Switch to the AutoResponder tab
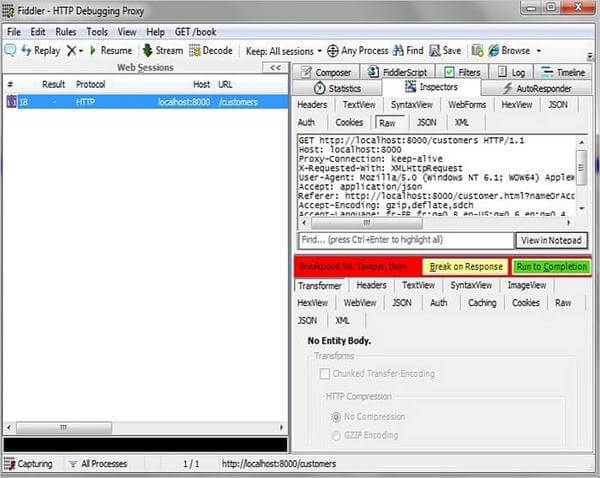This screenshot has height=478, width=600. [540, 88]
